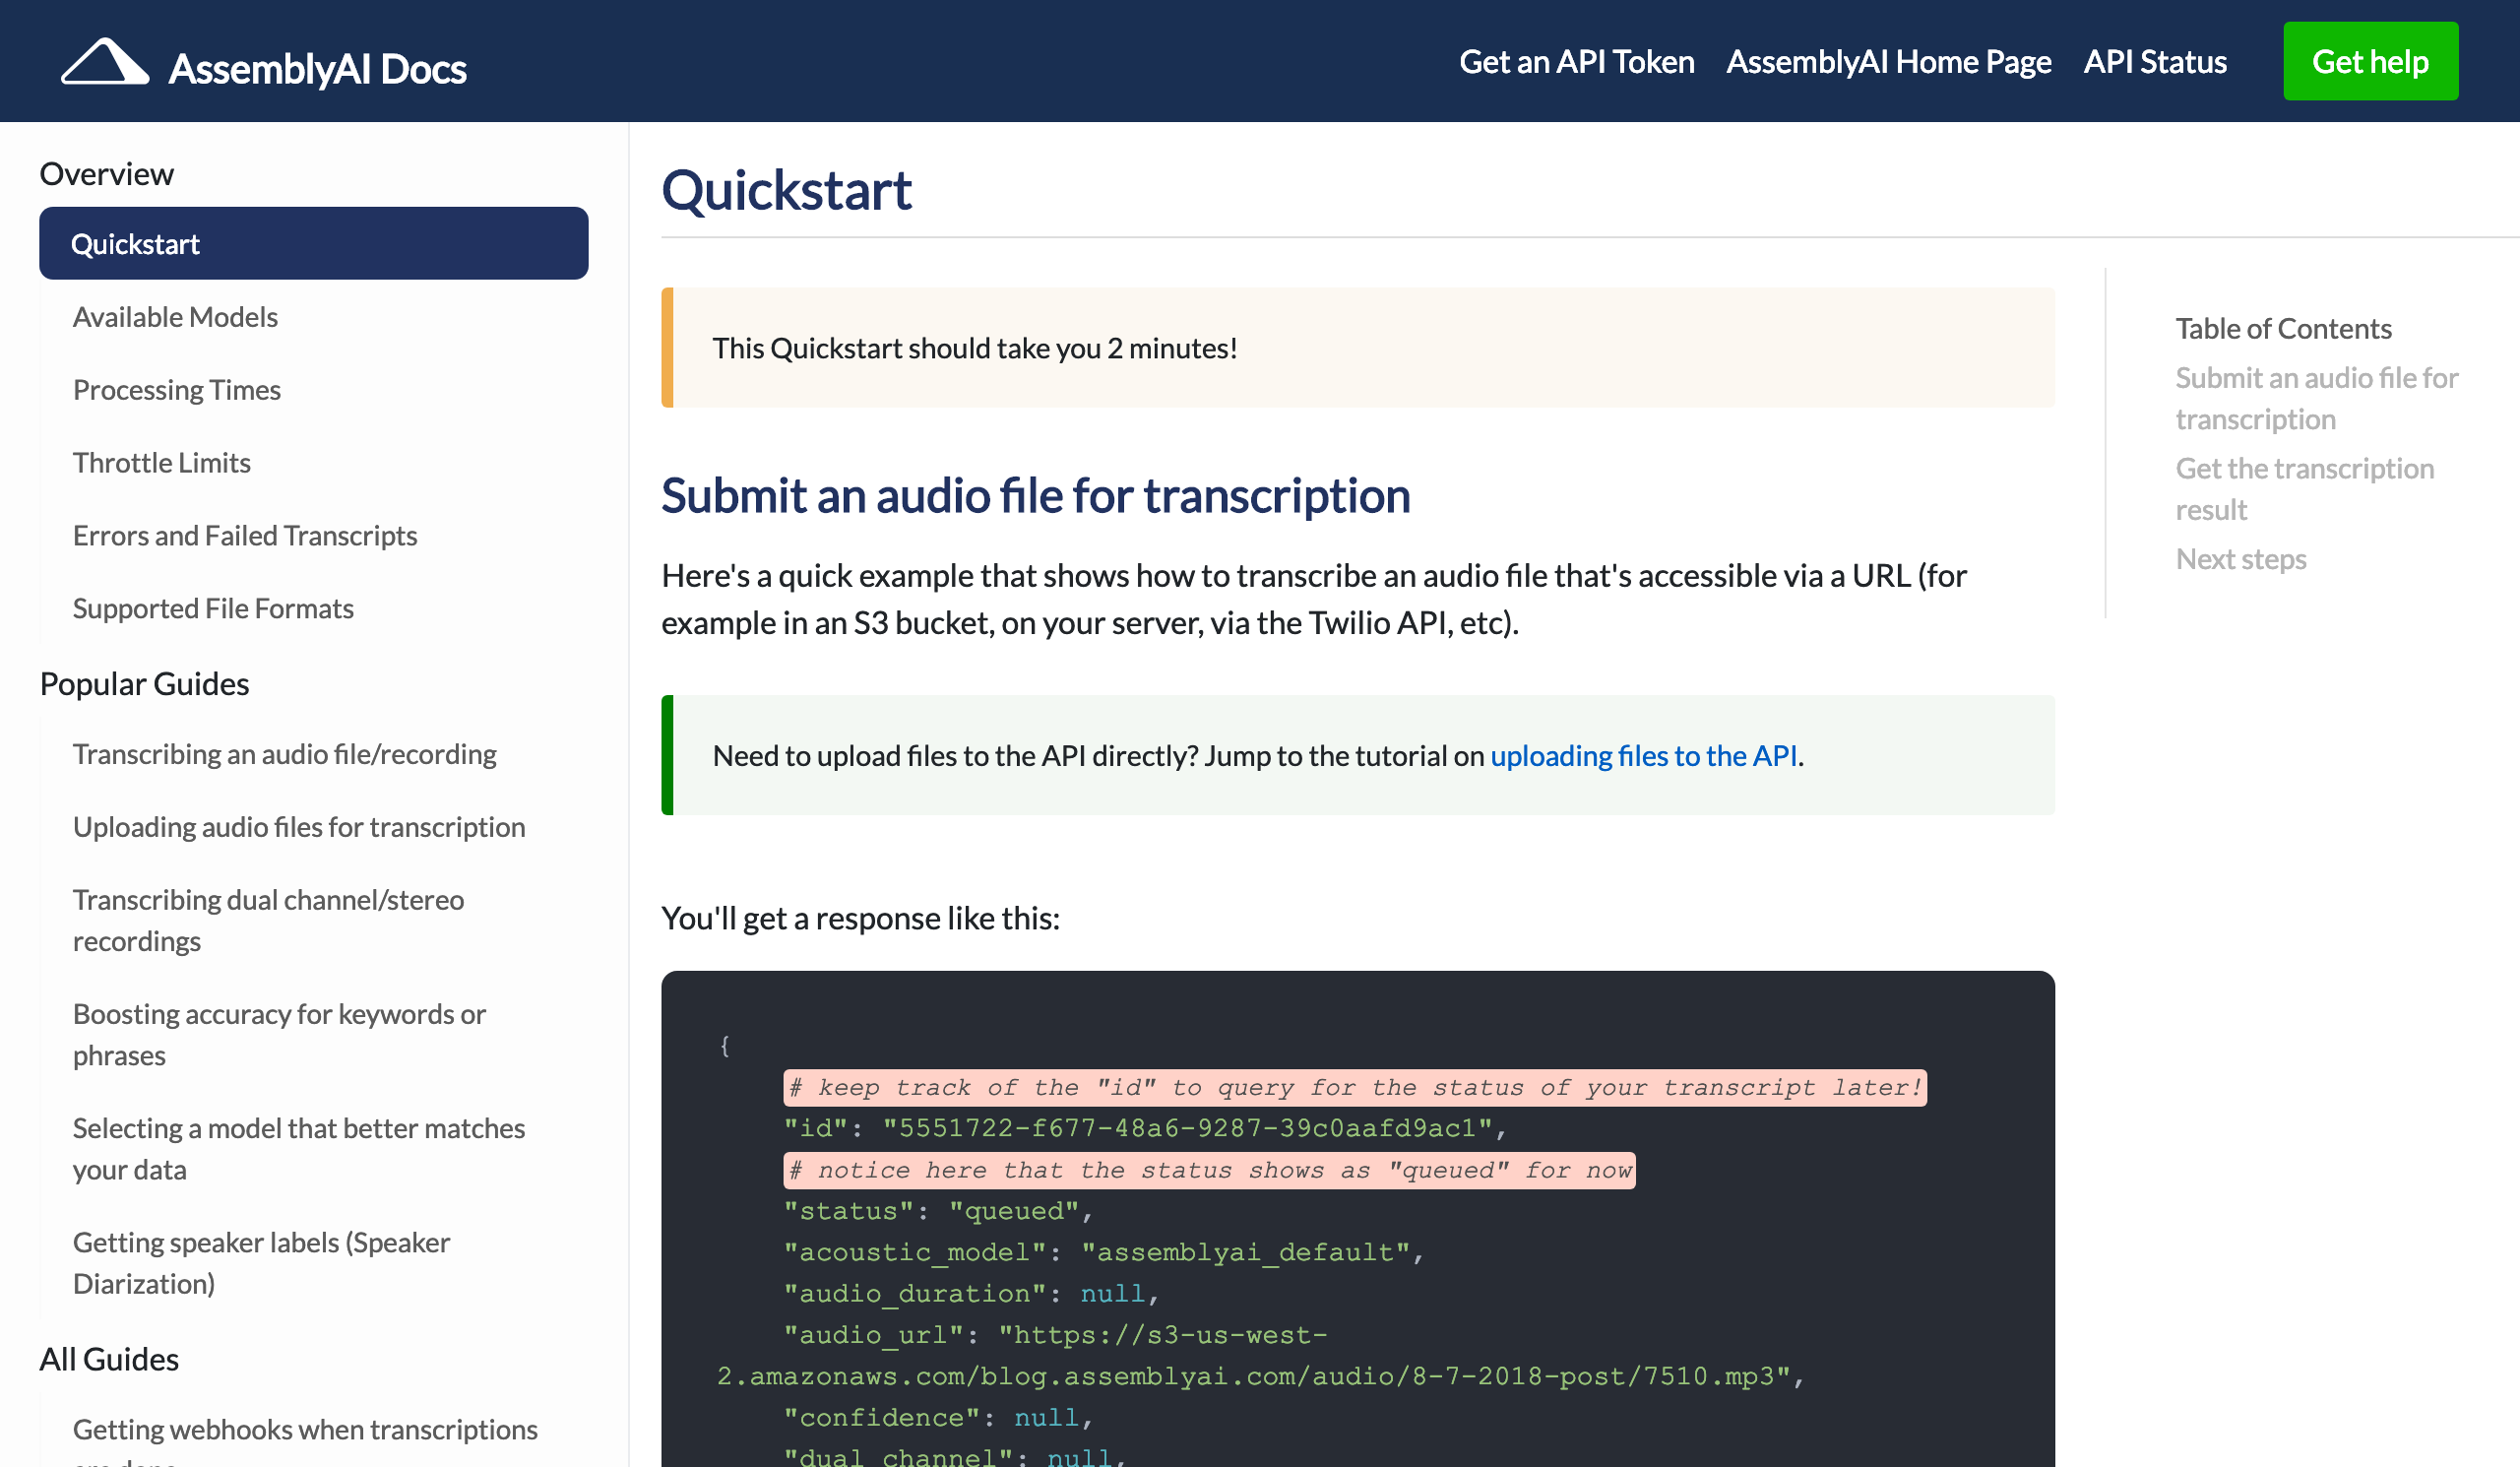Image resolution: width=2520 pixels, height=1467 pixels.
Task: Open the Throttle Limits page
Action: tap(161, 463)
